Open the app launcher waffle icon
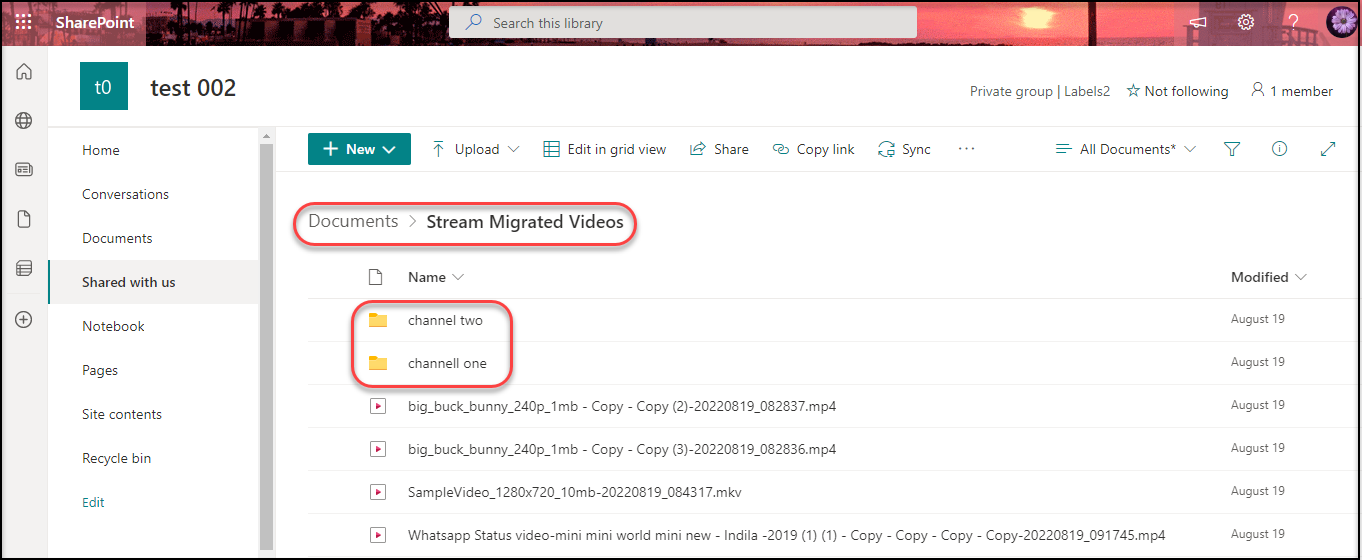Image resolution: width=1362 pixels, height=560 pixels. click(24, 22)
